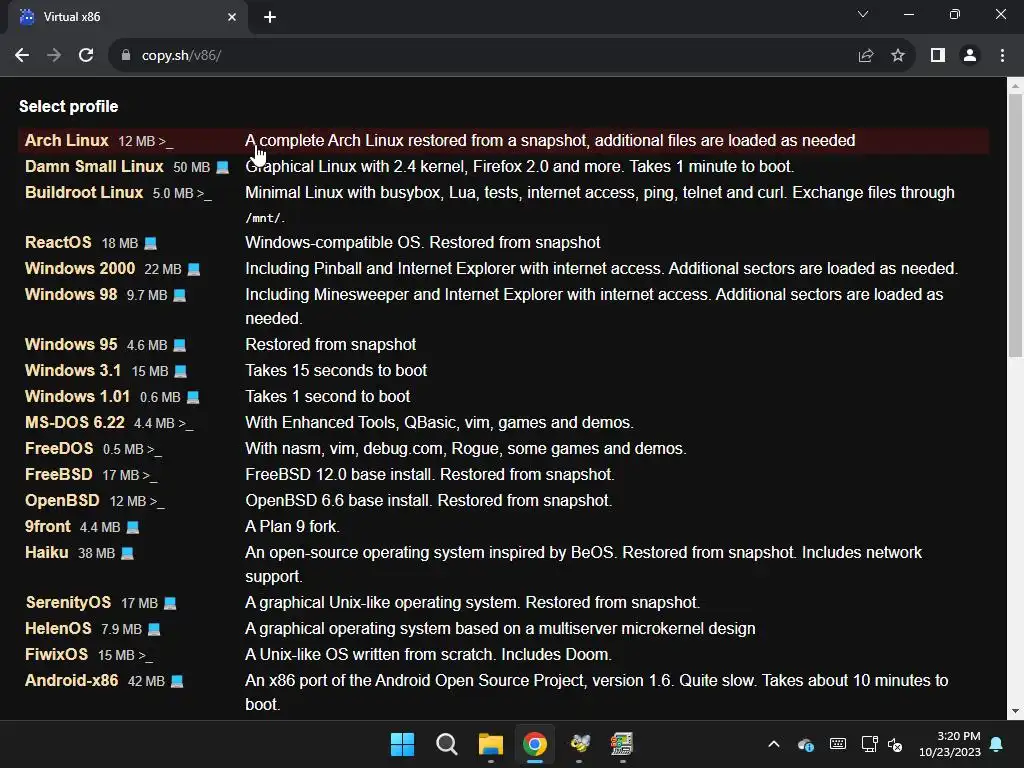Launch the Windows 2000 profile
Image resolution: width=1024 pixels, height=768 pixels.
coord(80,268)
